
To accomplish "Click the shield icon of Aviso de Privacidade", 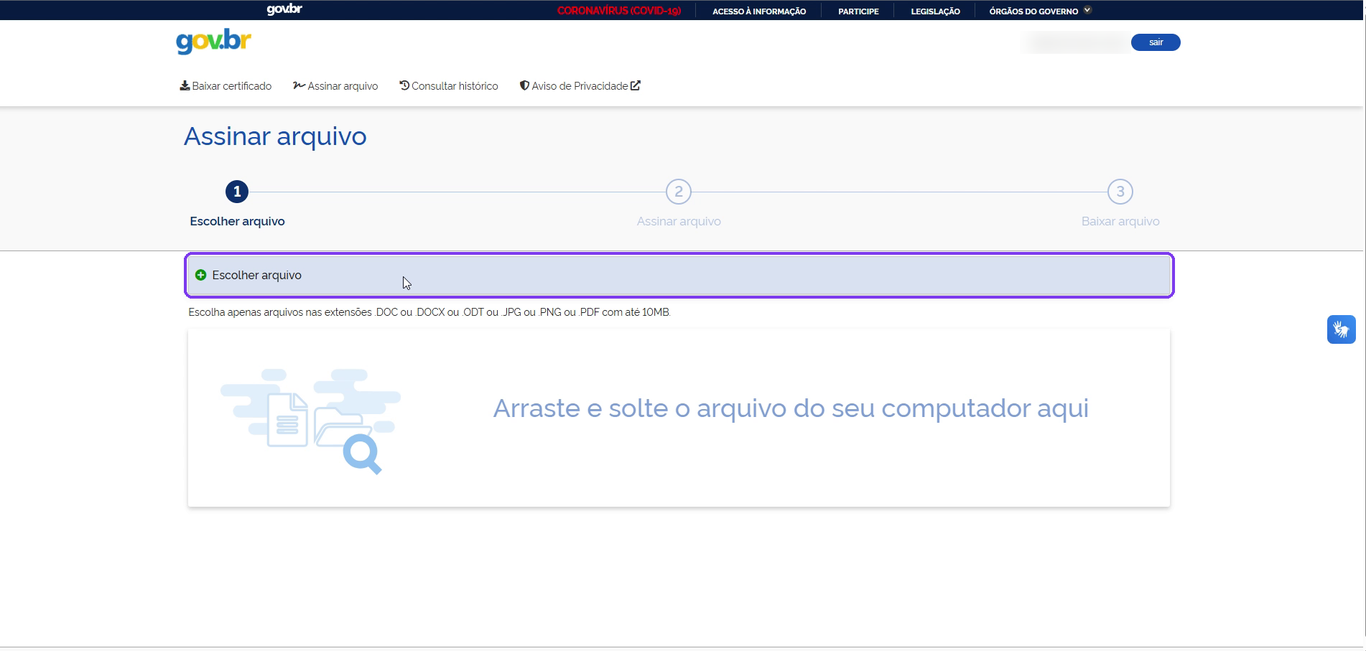I will (524, 86).
